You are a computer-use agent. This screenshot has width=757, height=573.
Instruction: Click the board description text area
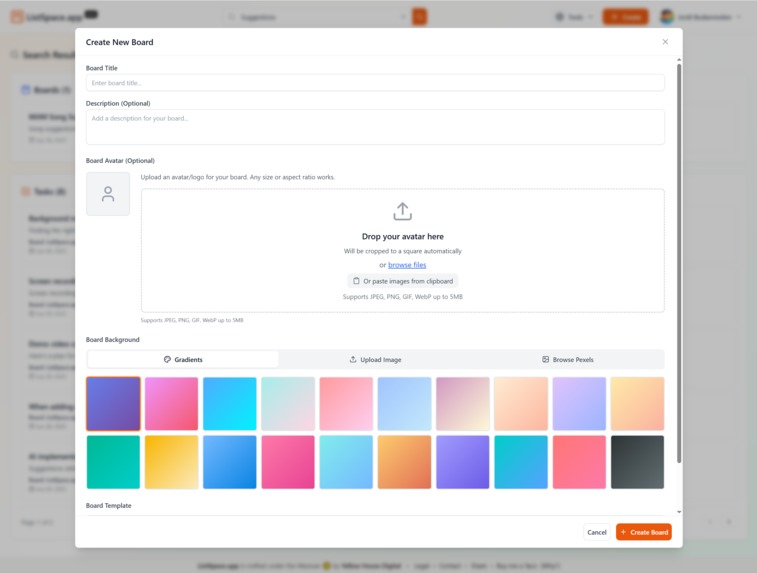(x=375, y=127)
